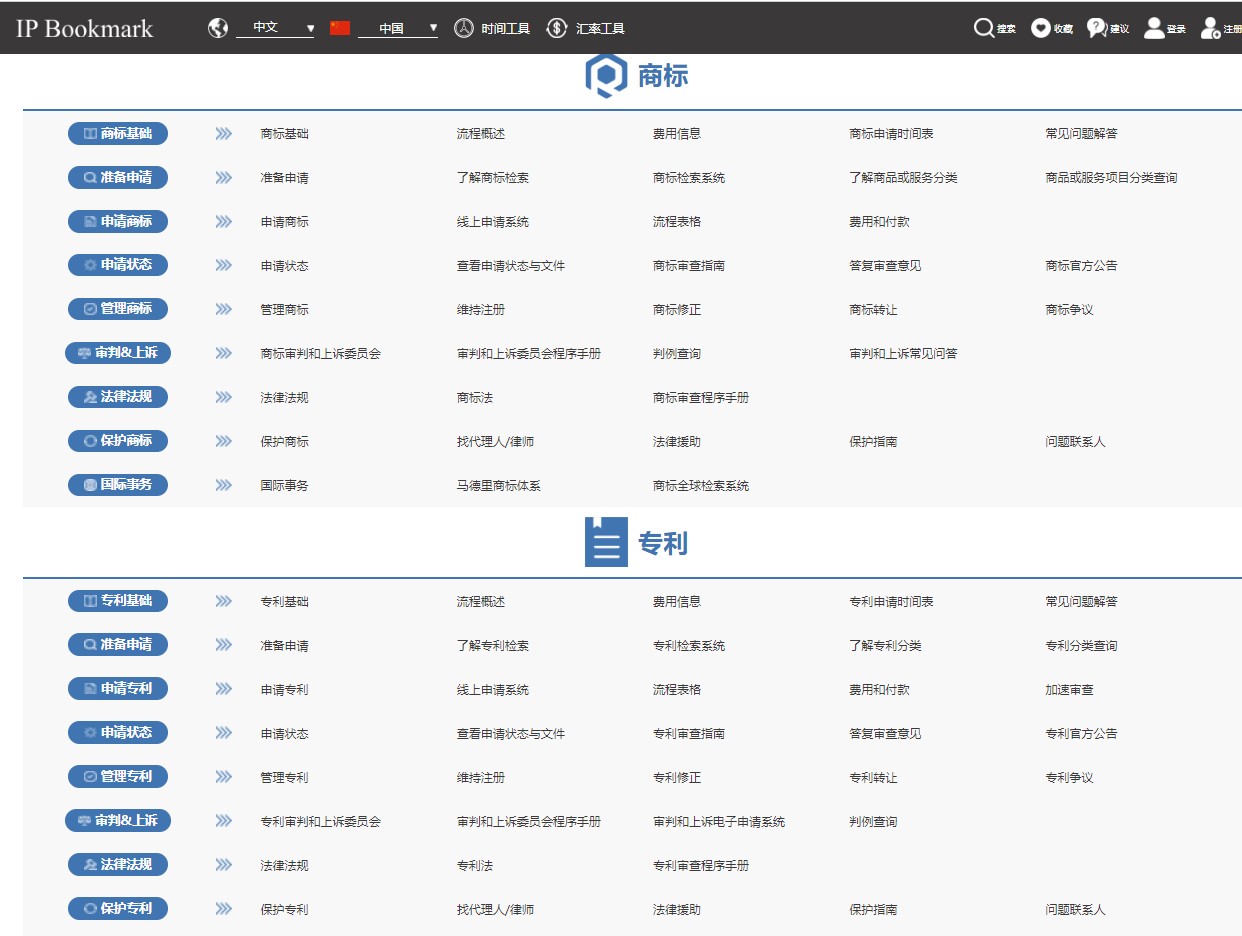This screenshot has width=1242, height=936.
Task: Select the 申请商标 category pill
Action: tap(118, 221)
